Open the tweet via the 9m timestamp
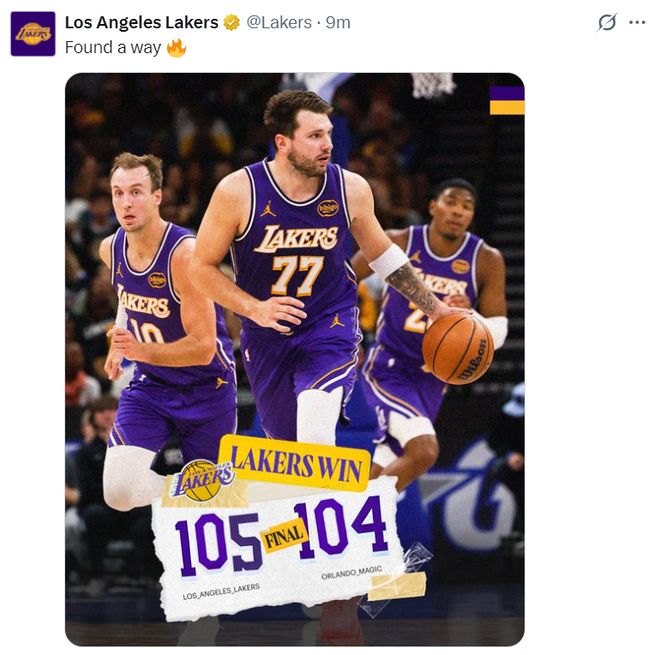The image size is (660, 655). click(339, 22)
